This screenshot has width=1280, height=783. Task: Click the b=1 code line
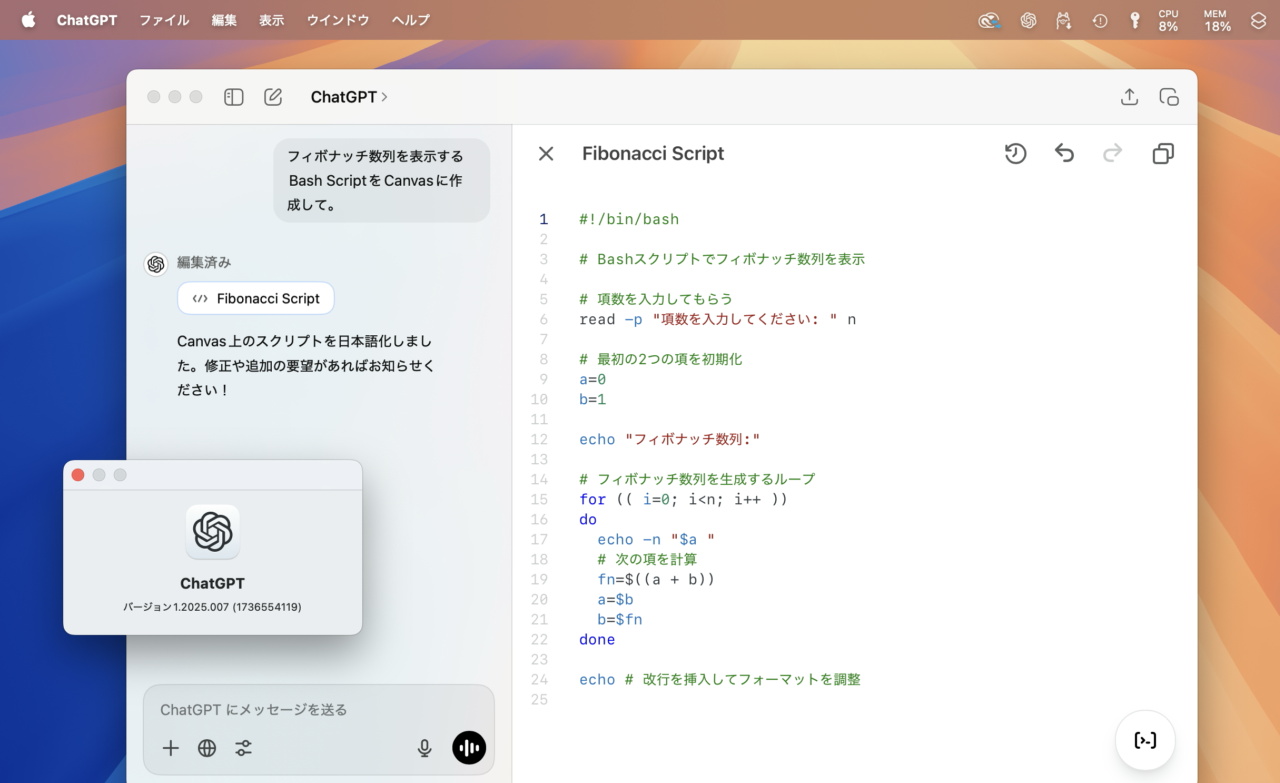click(x=592, y=399)
